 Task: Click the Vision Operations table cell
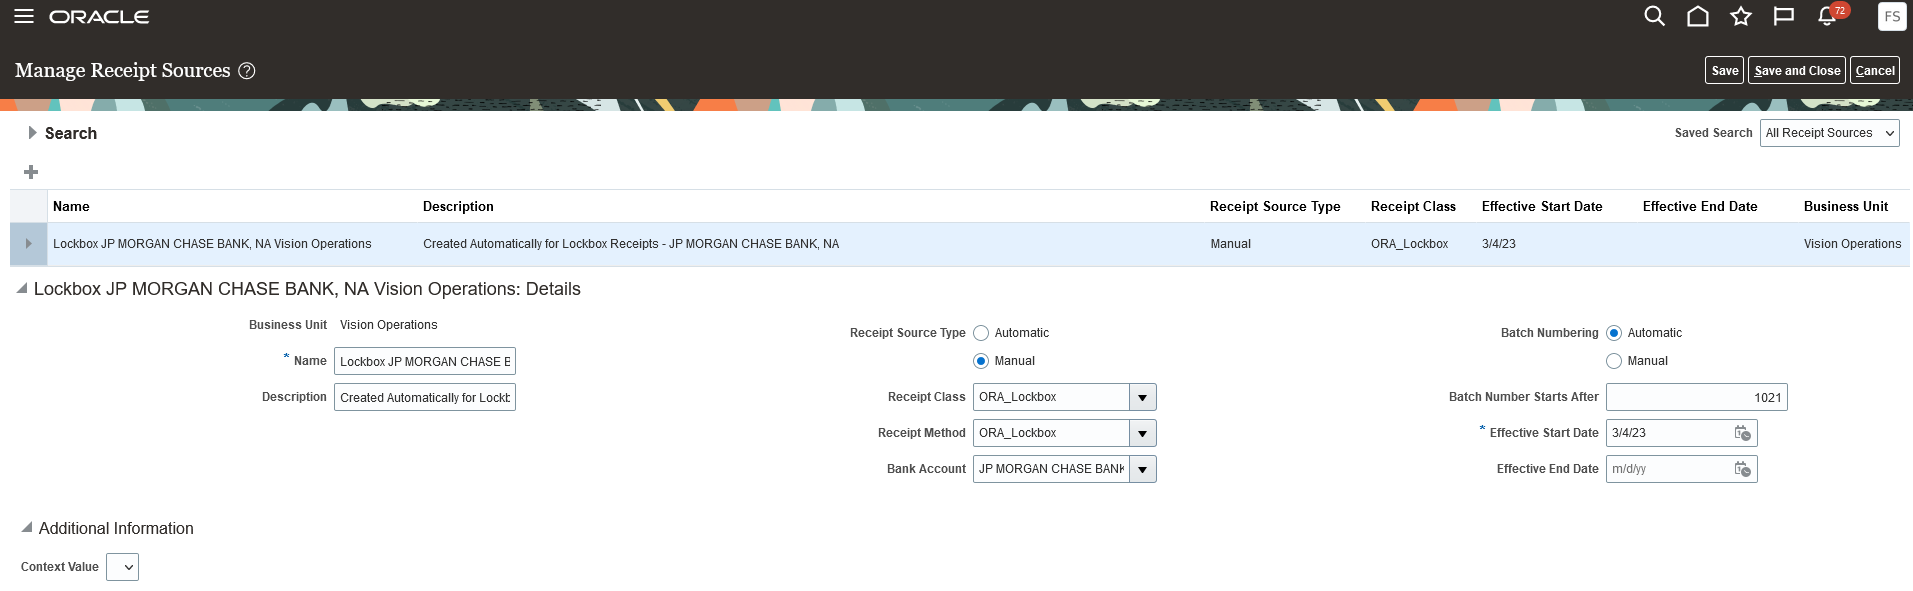tap(1852, 244)
